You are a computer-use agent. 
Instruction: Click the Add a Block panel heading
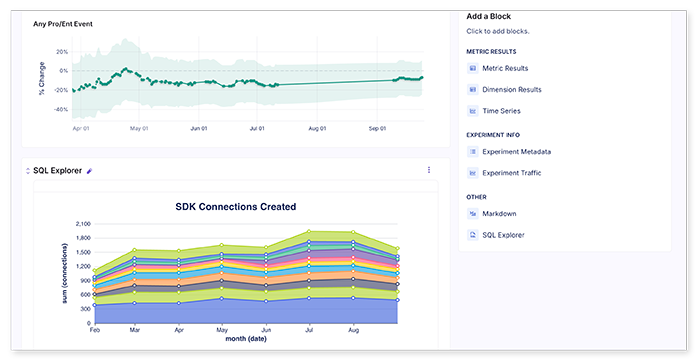click(x=489, y=17)
